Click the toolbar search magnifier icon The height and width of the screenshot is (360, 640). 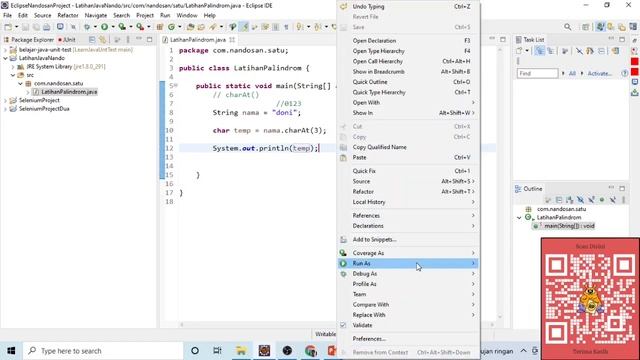tap(568, 27)
